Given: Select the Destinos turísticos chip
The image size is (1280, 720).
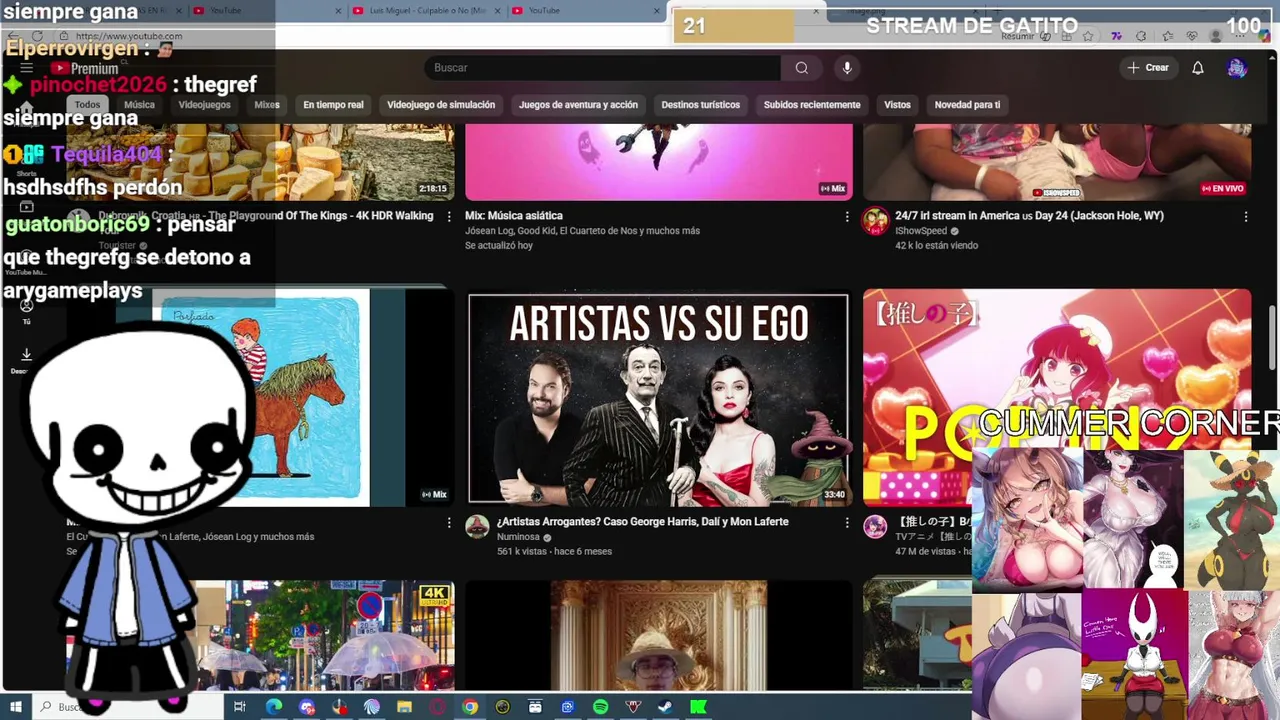Looking at the screenshot, I should pyautogui.click(x=700, y=105).
